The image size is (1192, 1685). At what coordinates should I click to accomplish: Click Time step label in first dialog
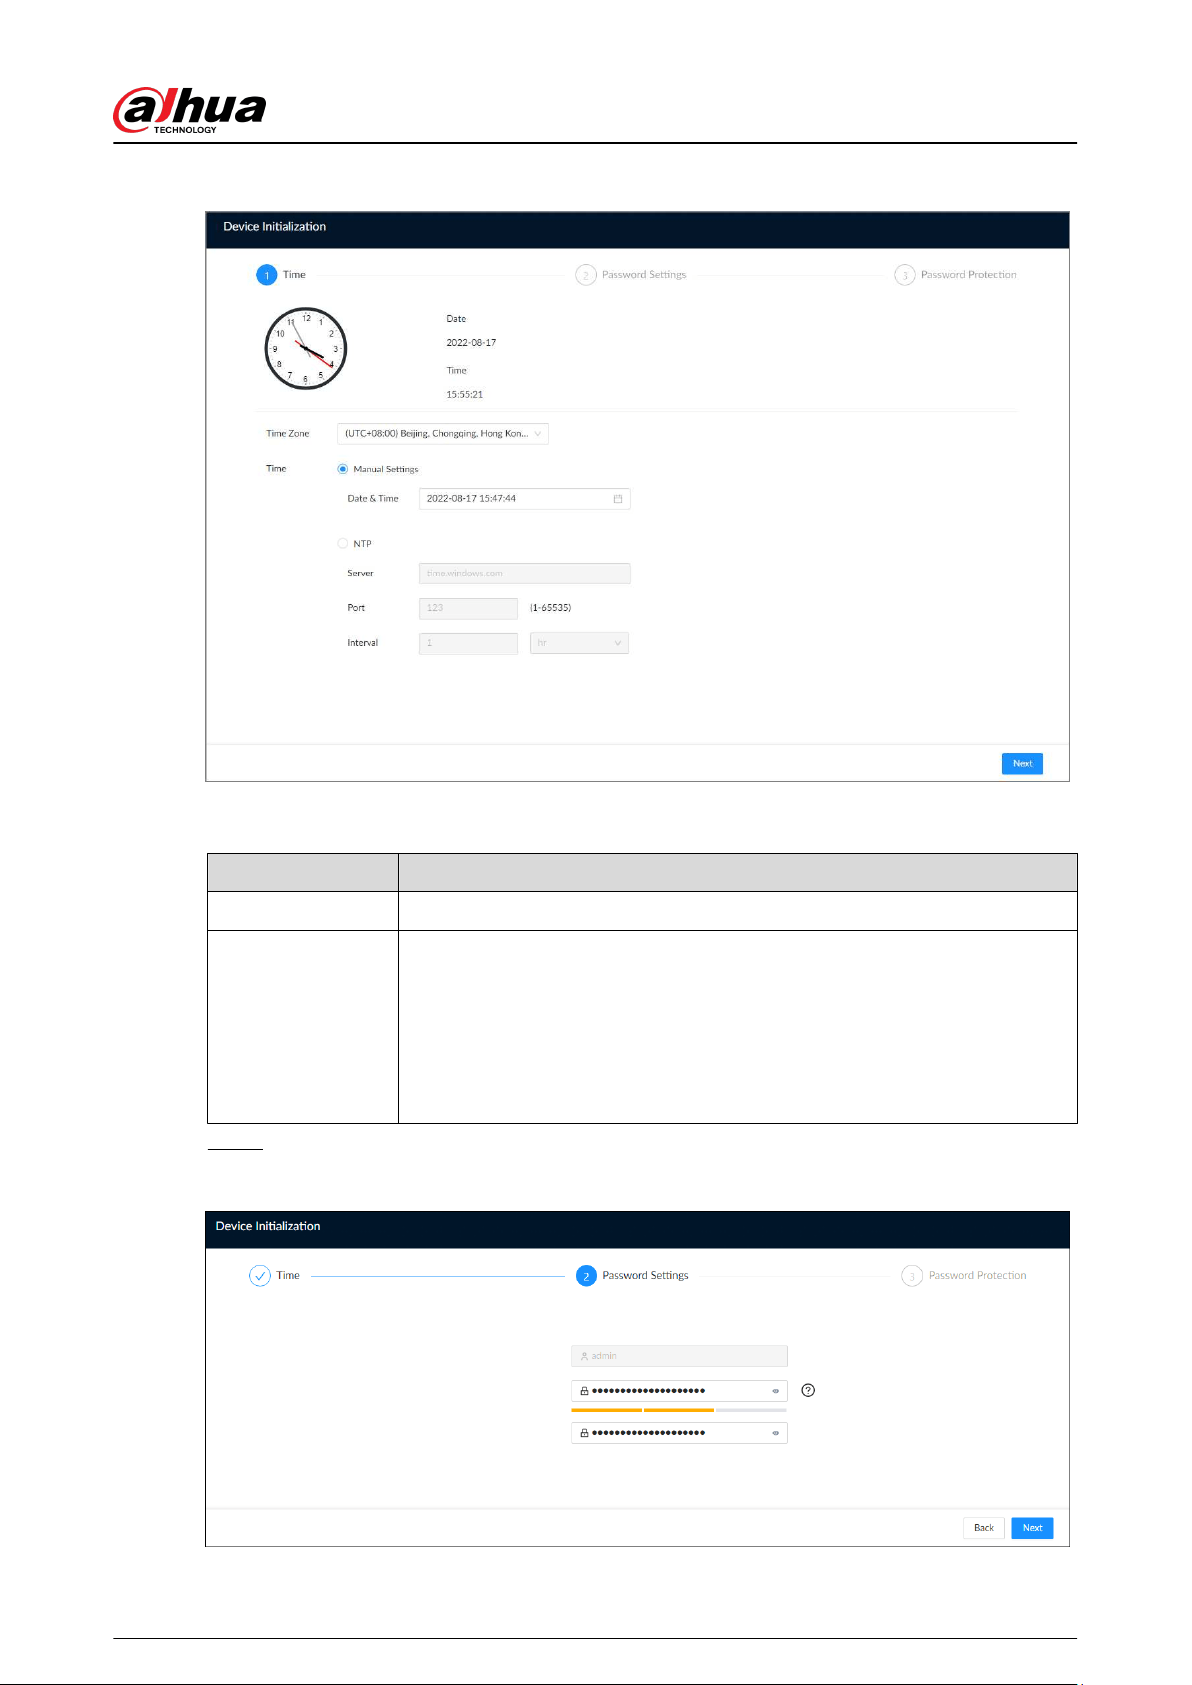tap(294, 275)
